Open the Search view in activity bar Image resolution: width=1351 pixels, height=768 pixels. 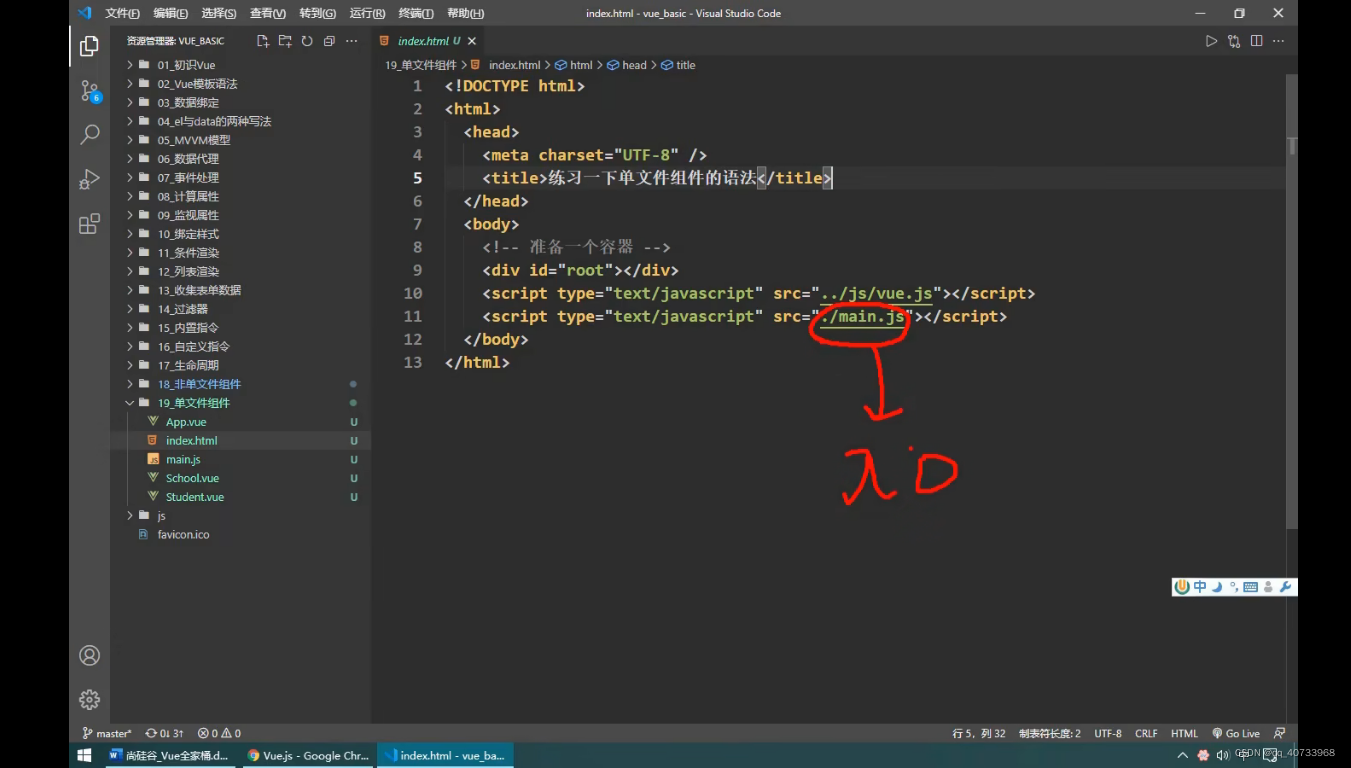(89, 134)
